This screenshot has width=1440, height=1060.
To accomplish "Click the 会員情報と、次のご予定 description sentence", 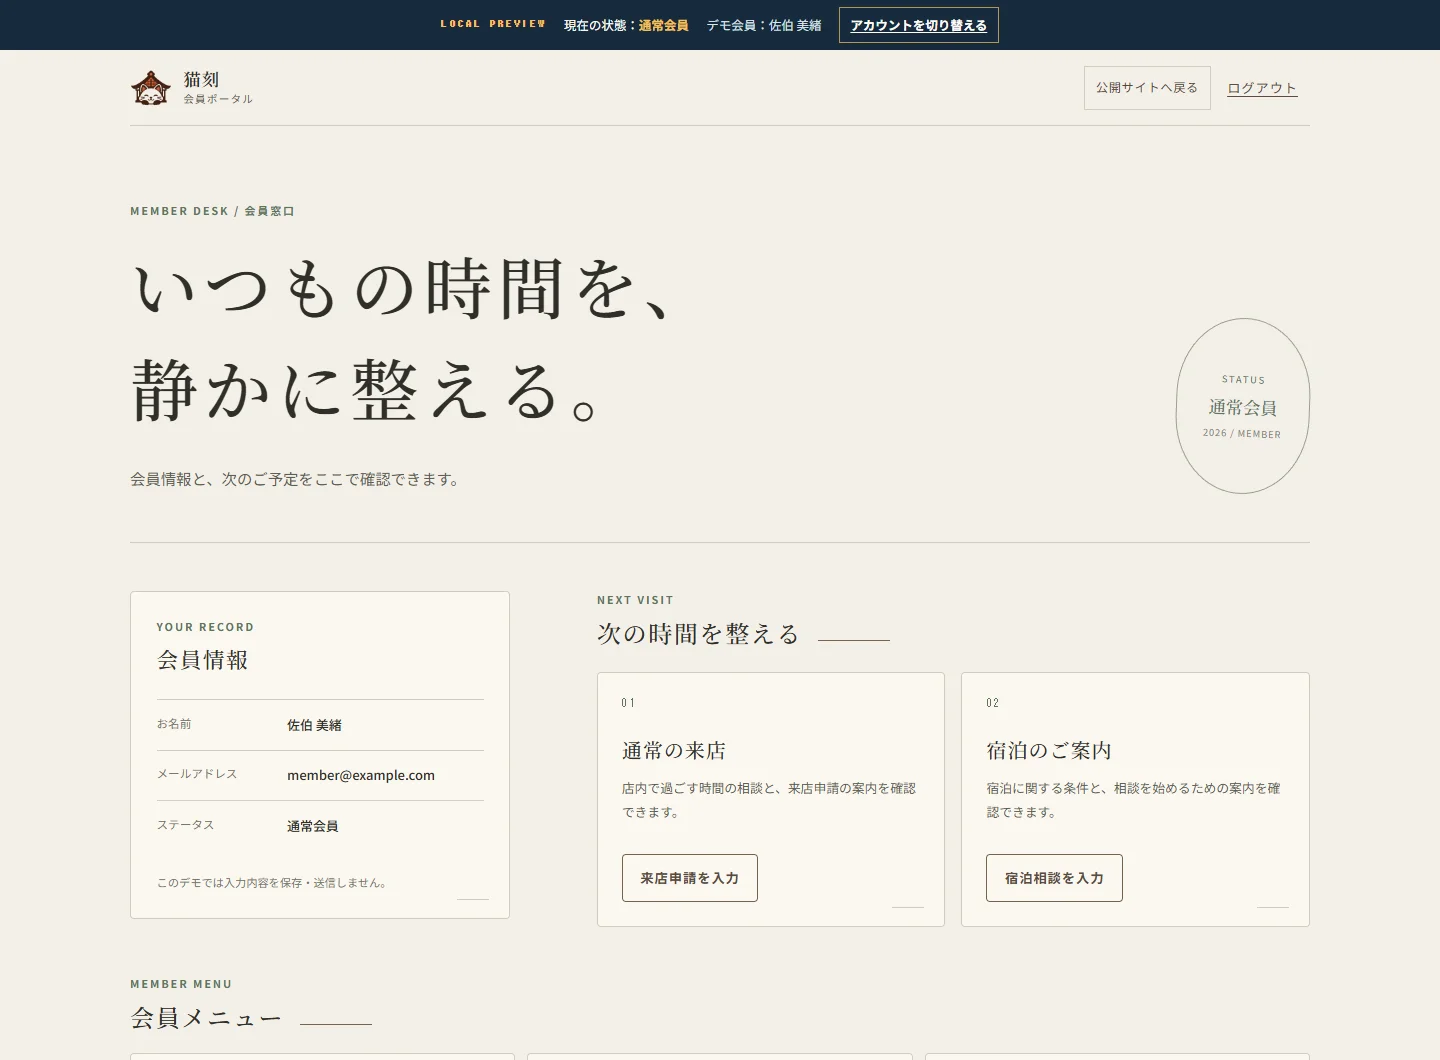I will (296, 480).
